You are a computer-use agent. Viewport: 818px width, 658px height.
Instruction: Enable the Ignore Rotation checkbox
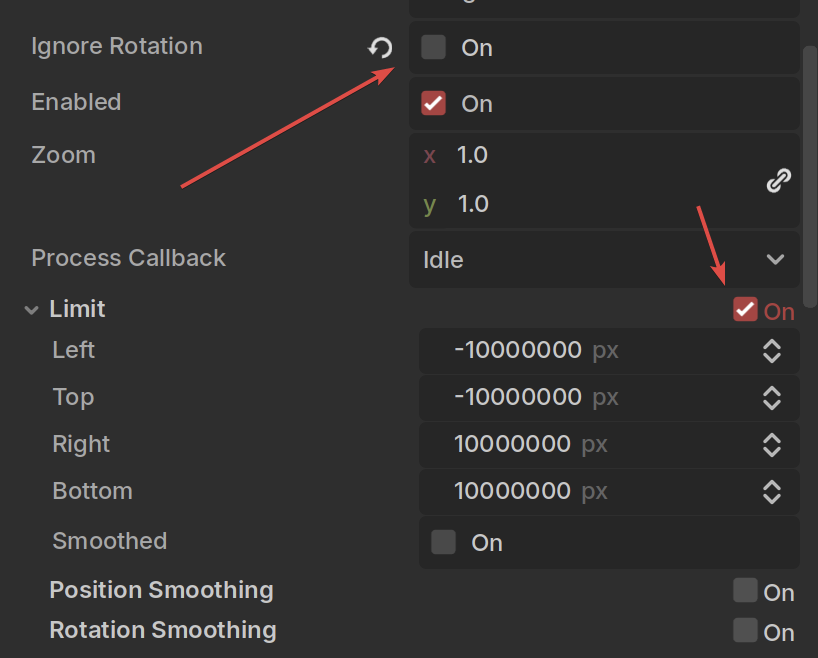(x=434, y=47)
